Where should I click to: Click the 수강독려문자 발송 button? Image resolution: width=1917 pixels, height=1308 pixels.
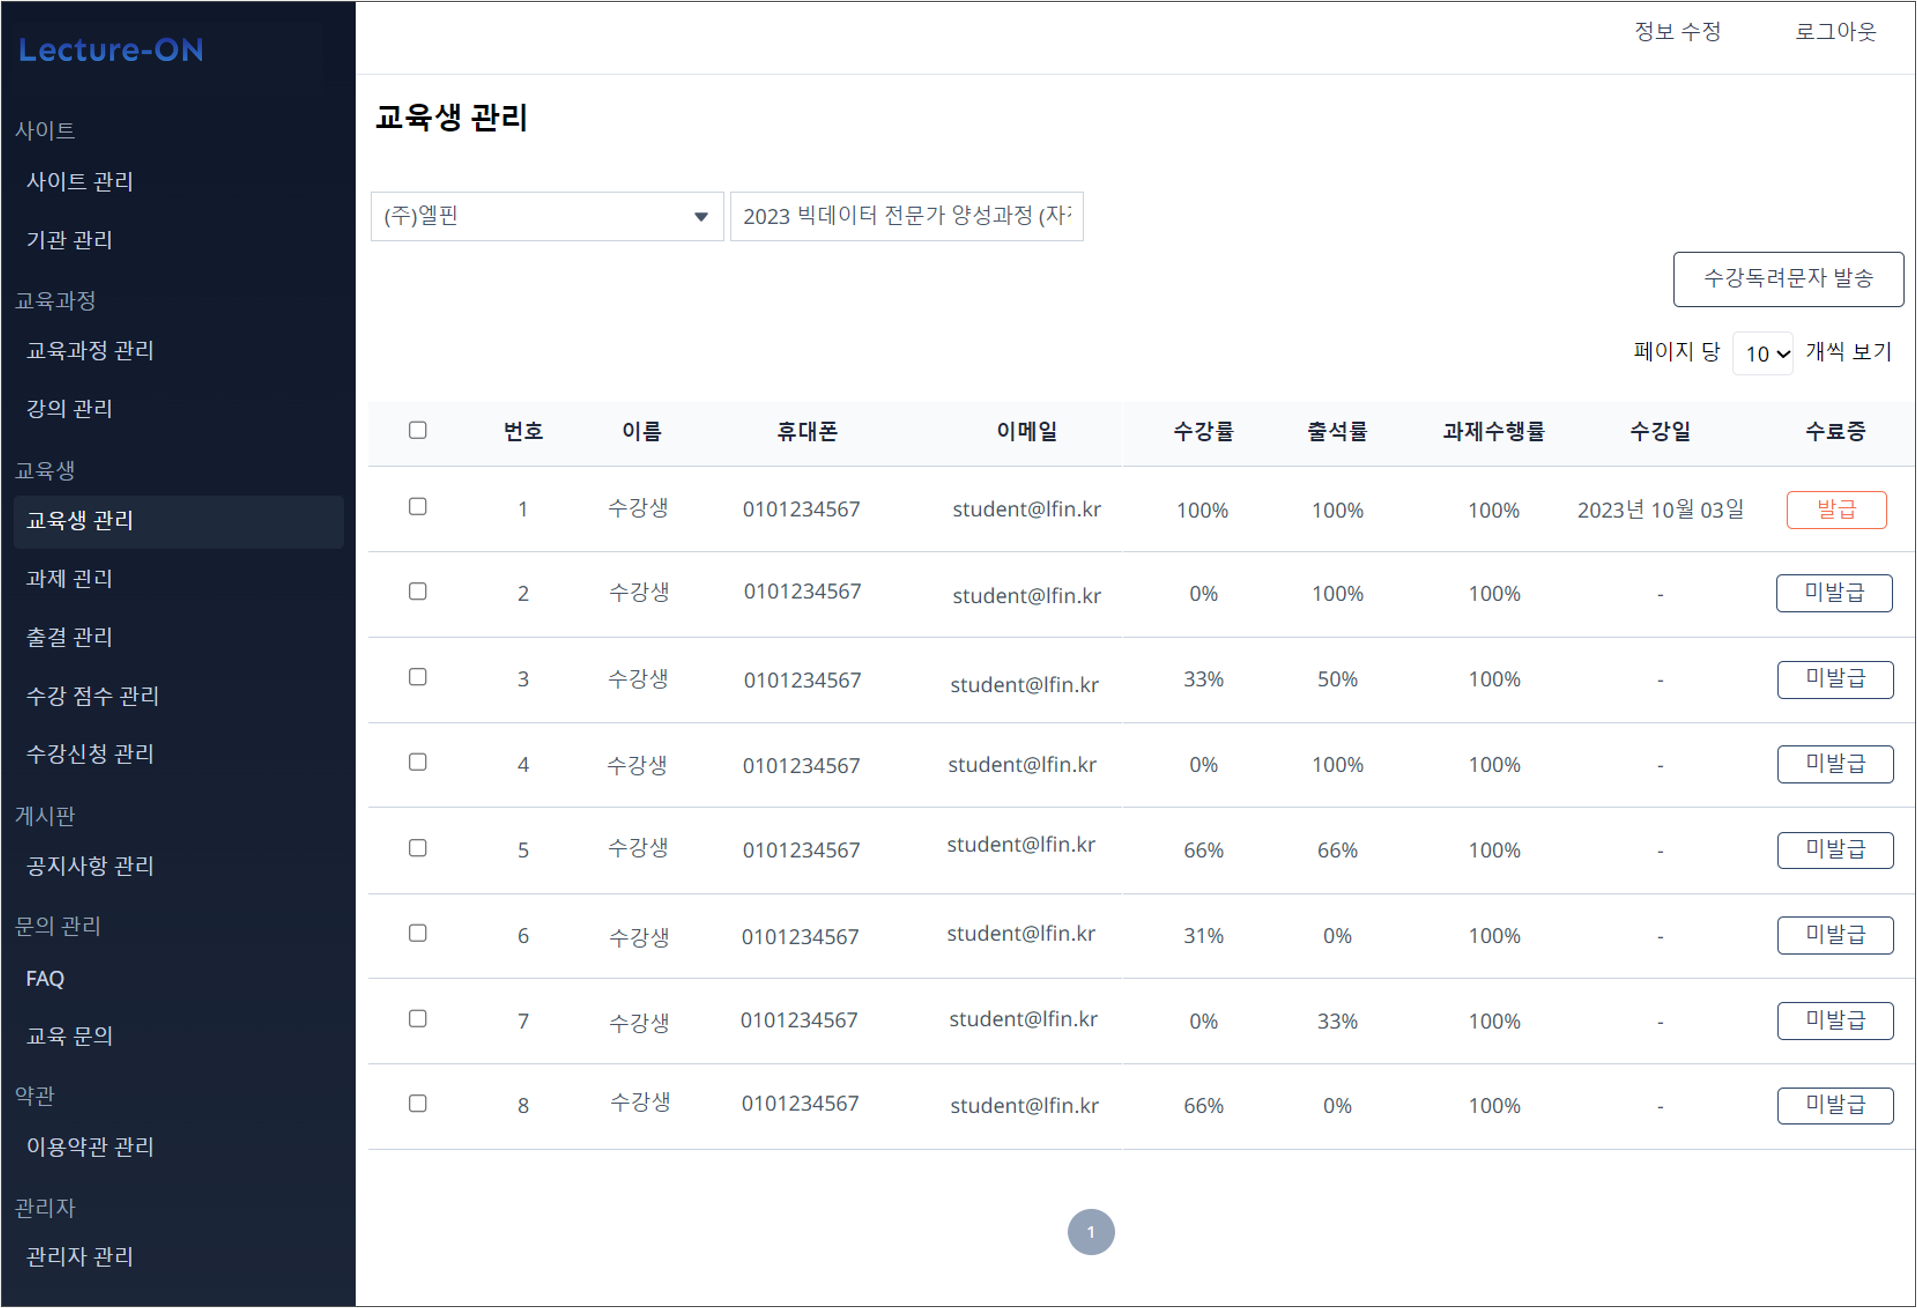[1788, 279]
